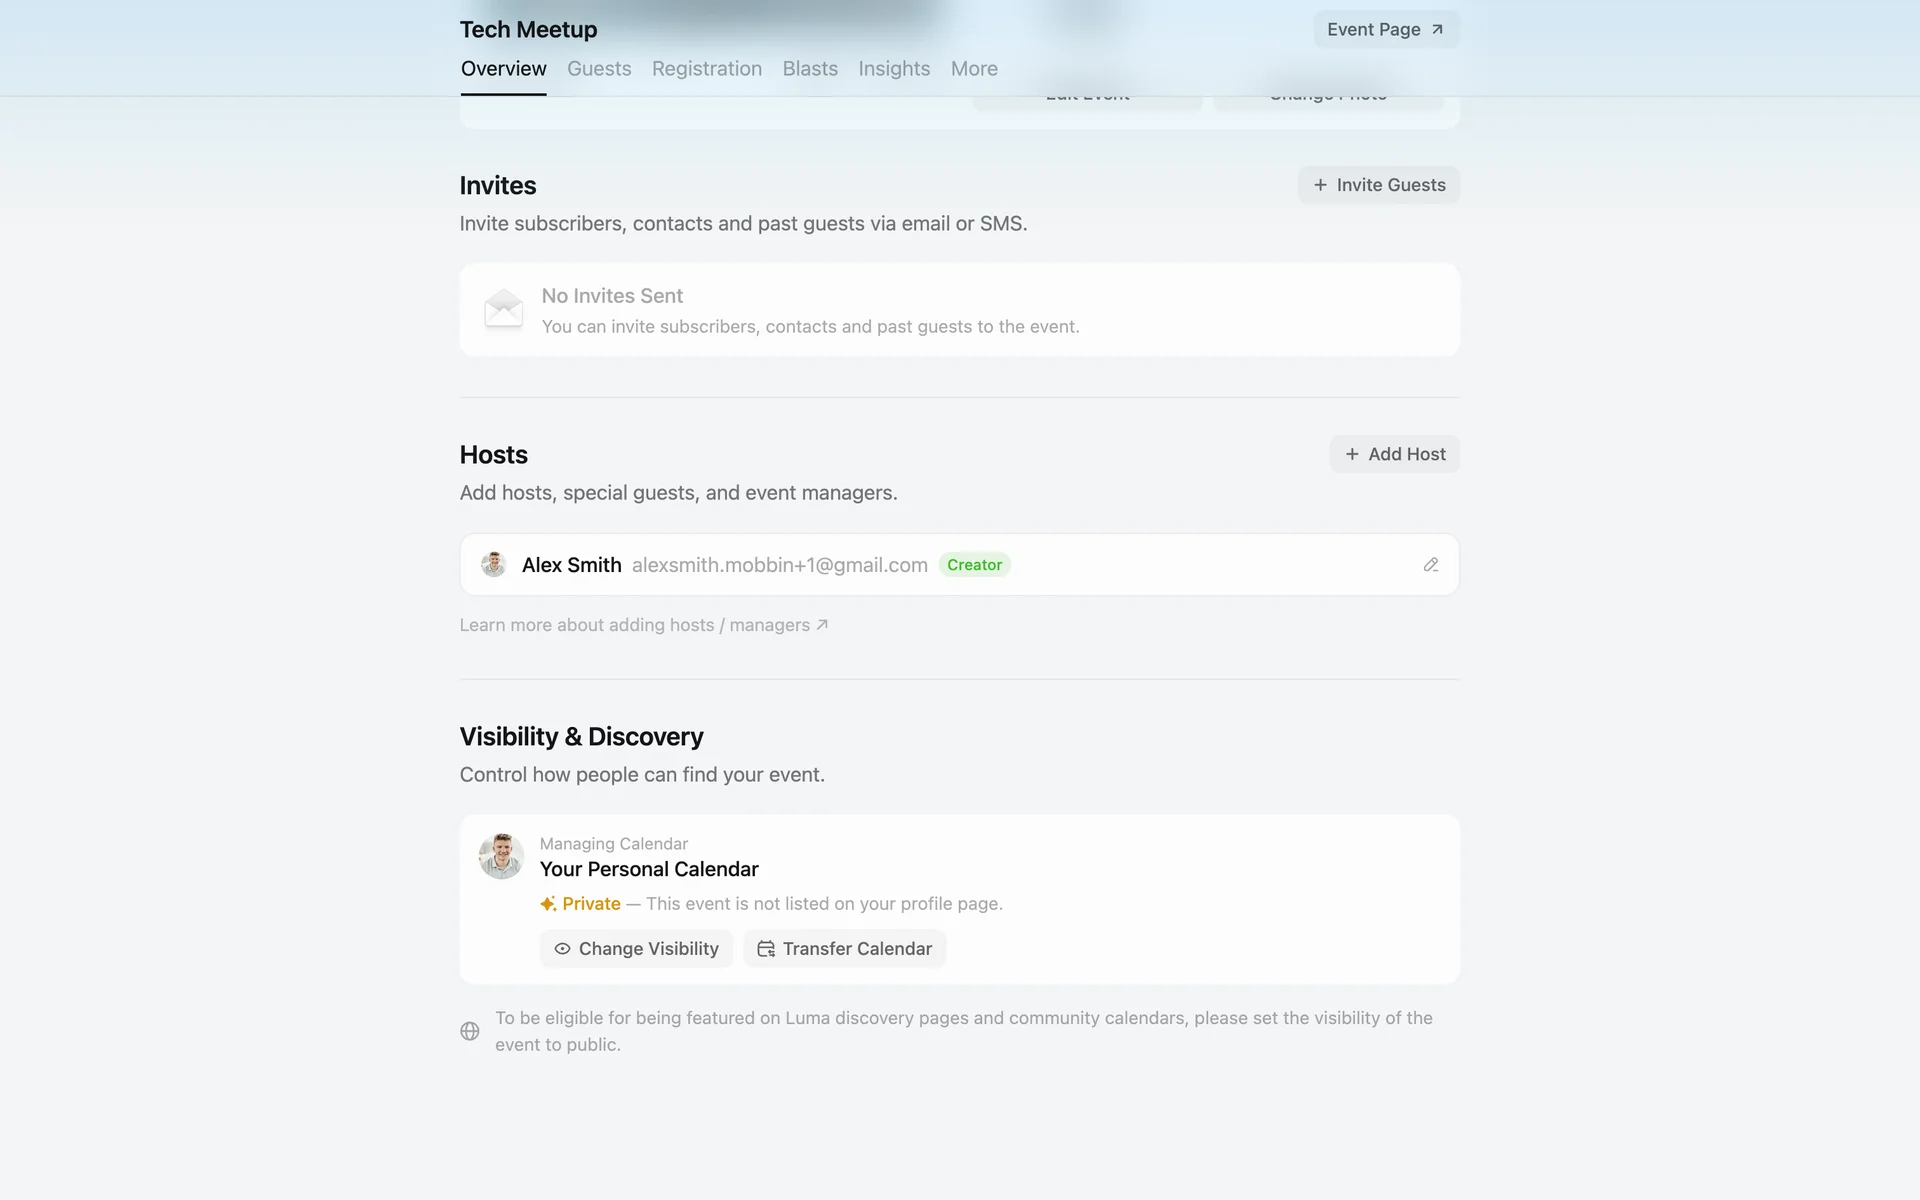Viewport: 1920px width, 1200px height.
Task: Click the plus icon on Add Host
Action: [1352, 454]
